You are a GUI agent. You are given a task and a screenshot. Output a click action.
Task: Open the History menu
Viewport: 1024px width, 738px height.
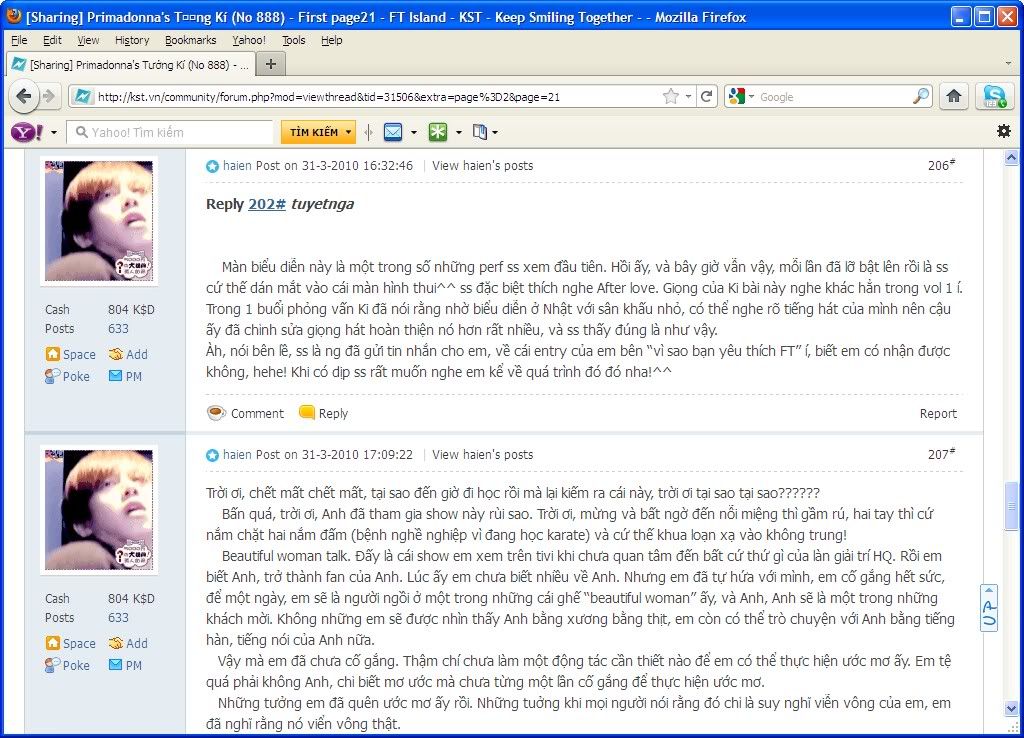coord(132,40)
